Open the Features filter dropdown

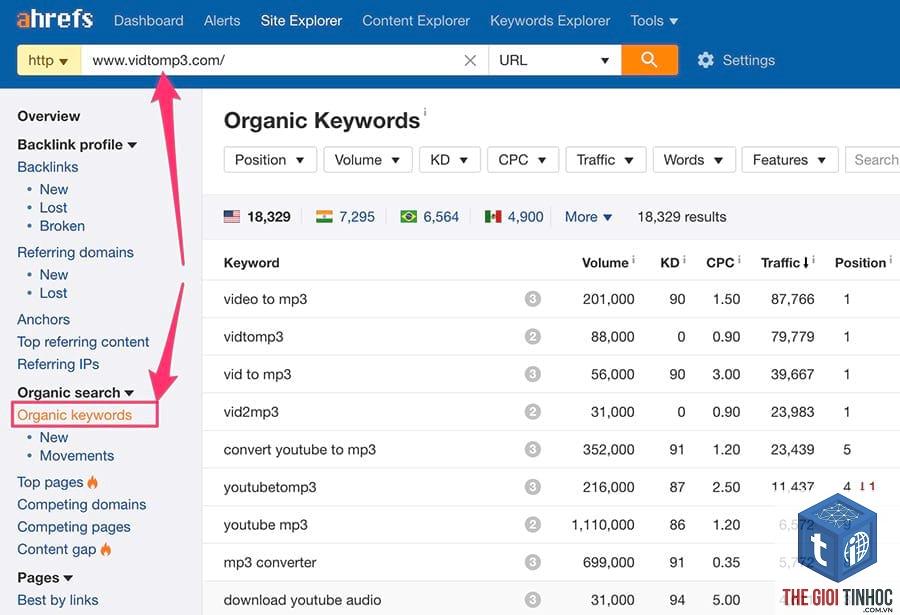pyautogui.click(x=790, y=160)
